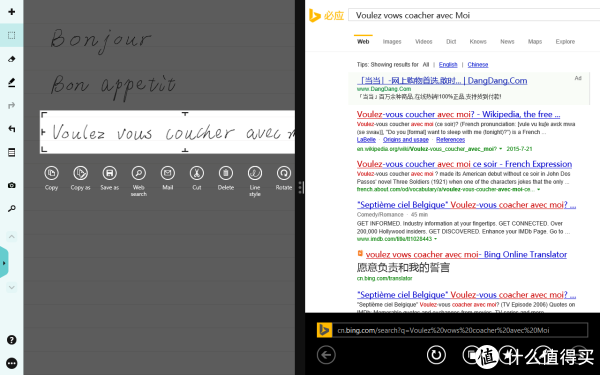Switch to the Videos tab in Bing
The width and height of the screenshot is (600, 375).
[x=424, y=42]
